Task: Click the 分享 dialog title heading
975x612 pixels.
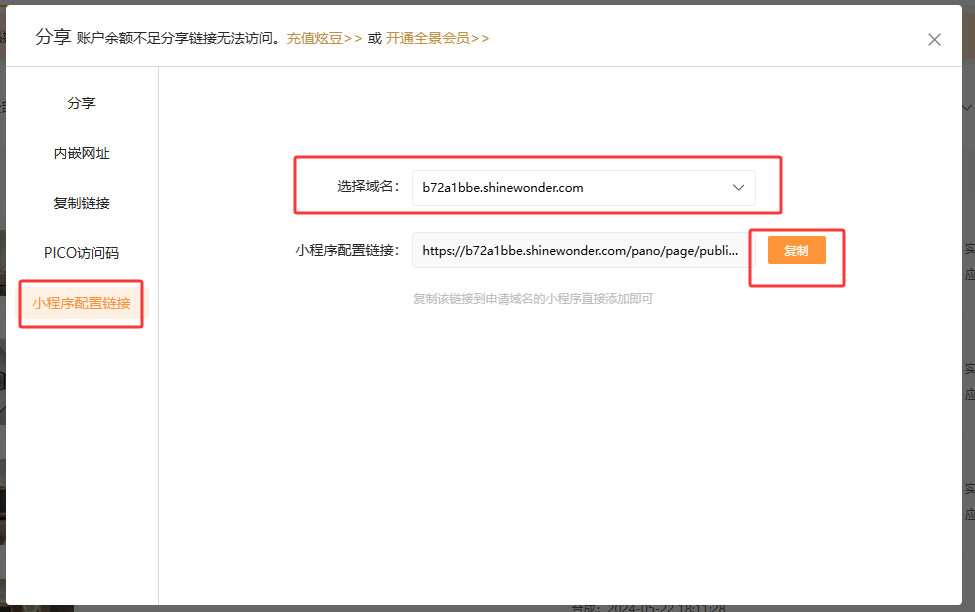Action: [53, 37]
